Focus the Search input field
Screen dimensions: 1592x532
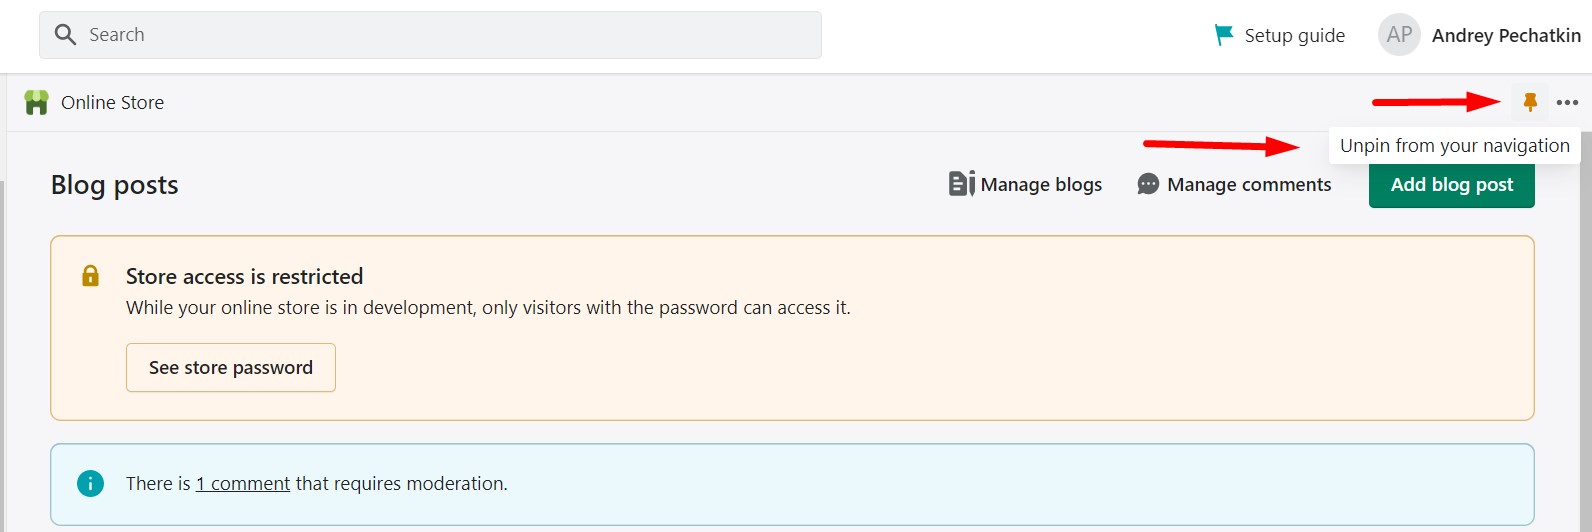coord(430,35)
